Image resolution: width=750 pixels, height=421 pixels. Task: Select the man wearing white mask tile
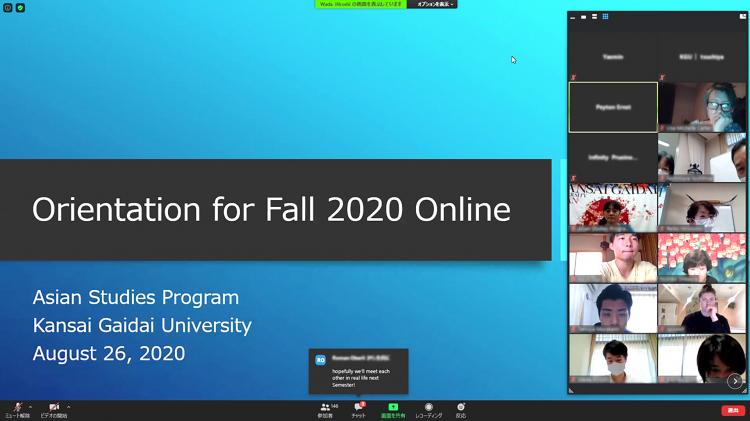tap(613, 358)
